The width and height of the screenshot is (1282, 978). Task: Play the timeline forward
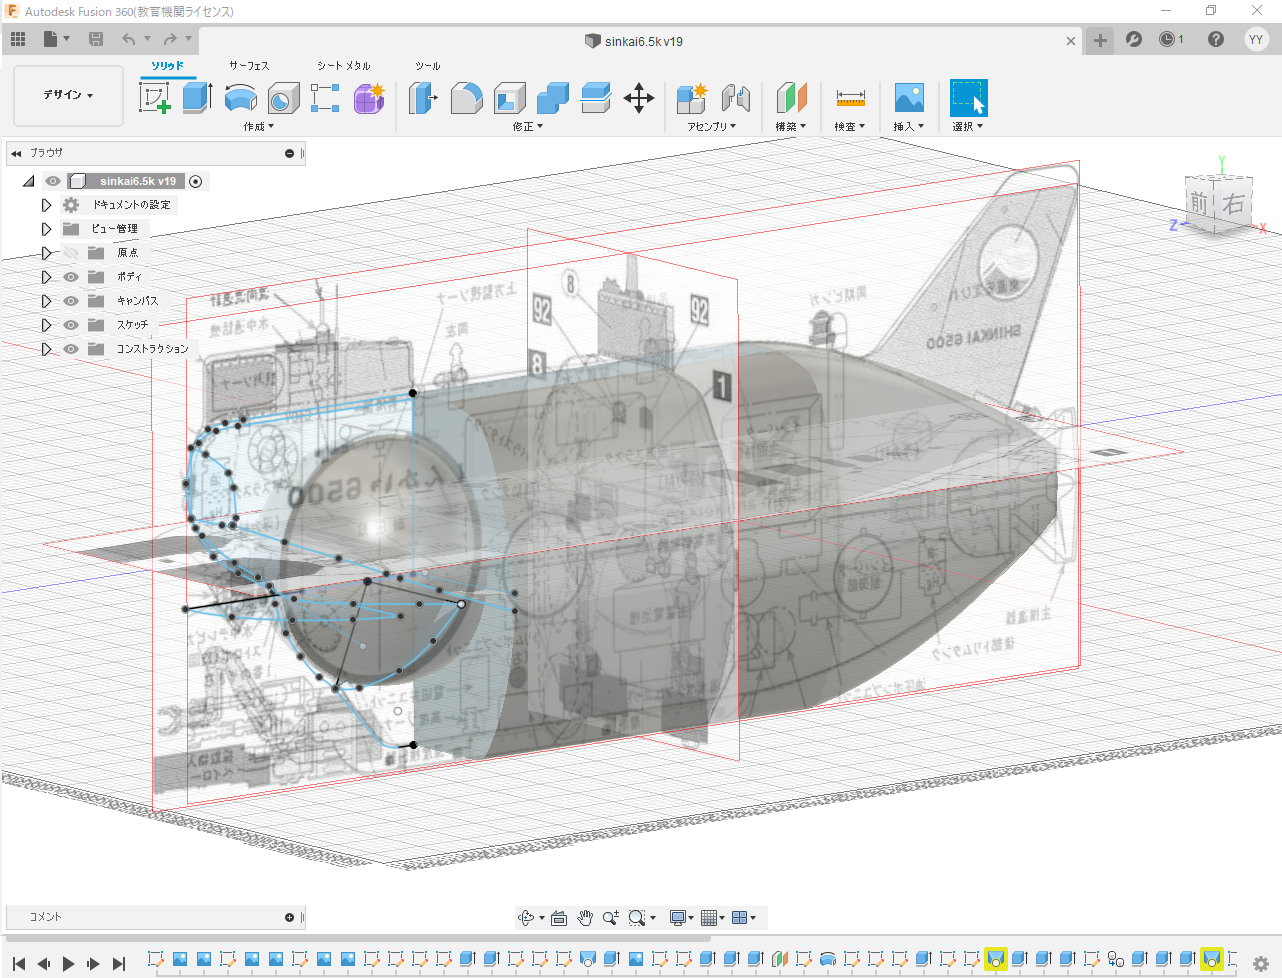pos(68,963)
